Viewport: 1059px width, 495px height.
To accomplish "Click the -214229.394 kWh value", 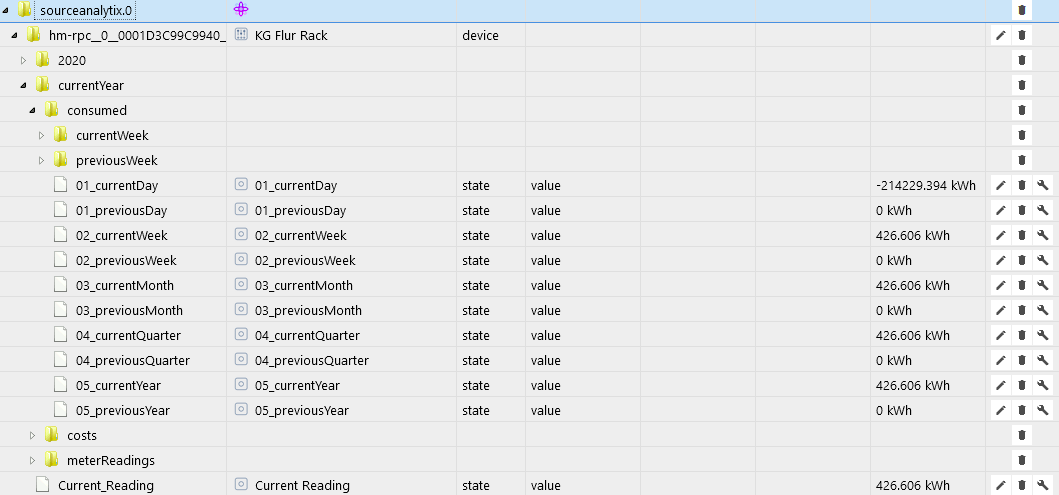I will pos(925,185).
